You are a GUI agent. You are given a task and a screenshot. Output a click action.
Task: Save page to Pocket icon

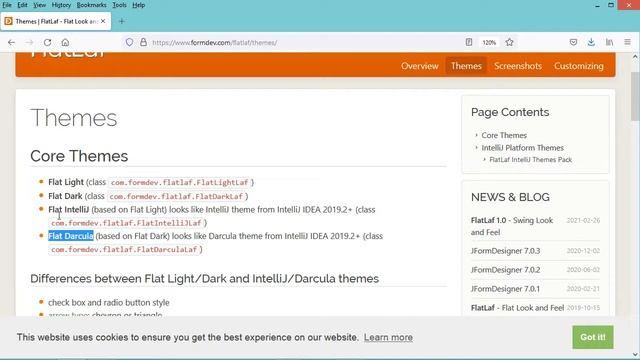pos(573,42)
